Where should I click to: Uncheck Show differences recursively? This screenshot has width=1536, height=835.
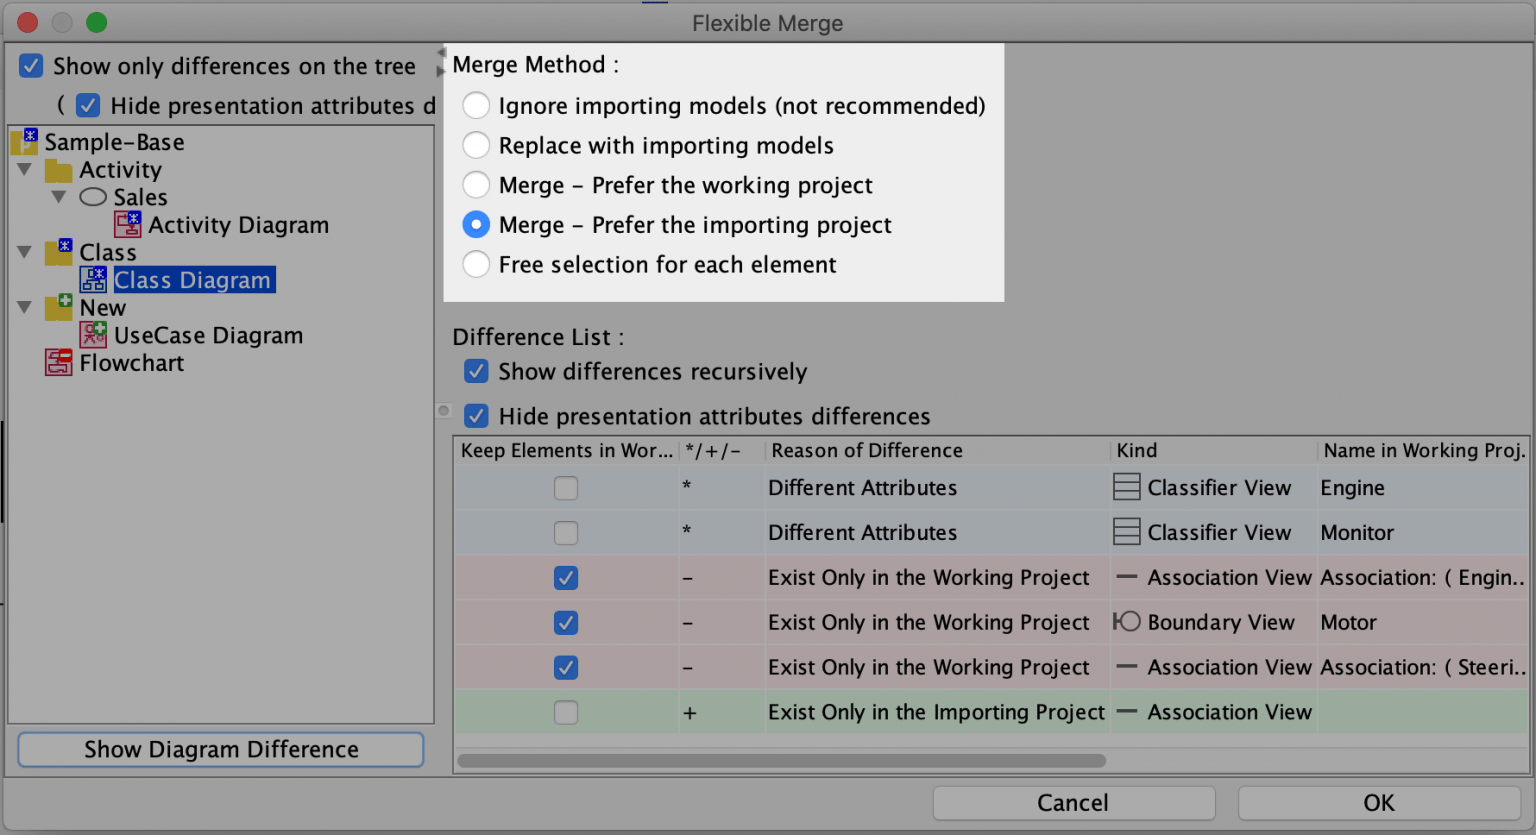pyautogui.click(x=477, y=371)
